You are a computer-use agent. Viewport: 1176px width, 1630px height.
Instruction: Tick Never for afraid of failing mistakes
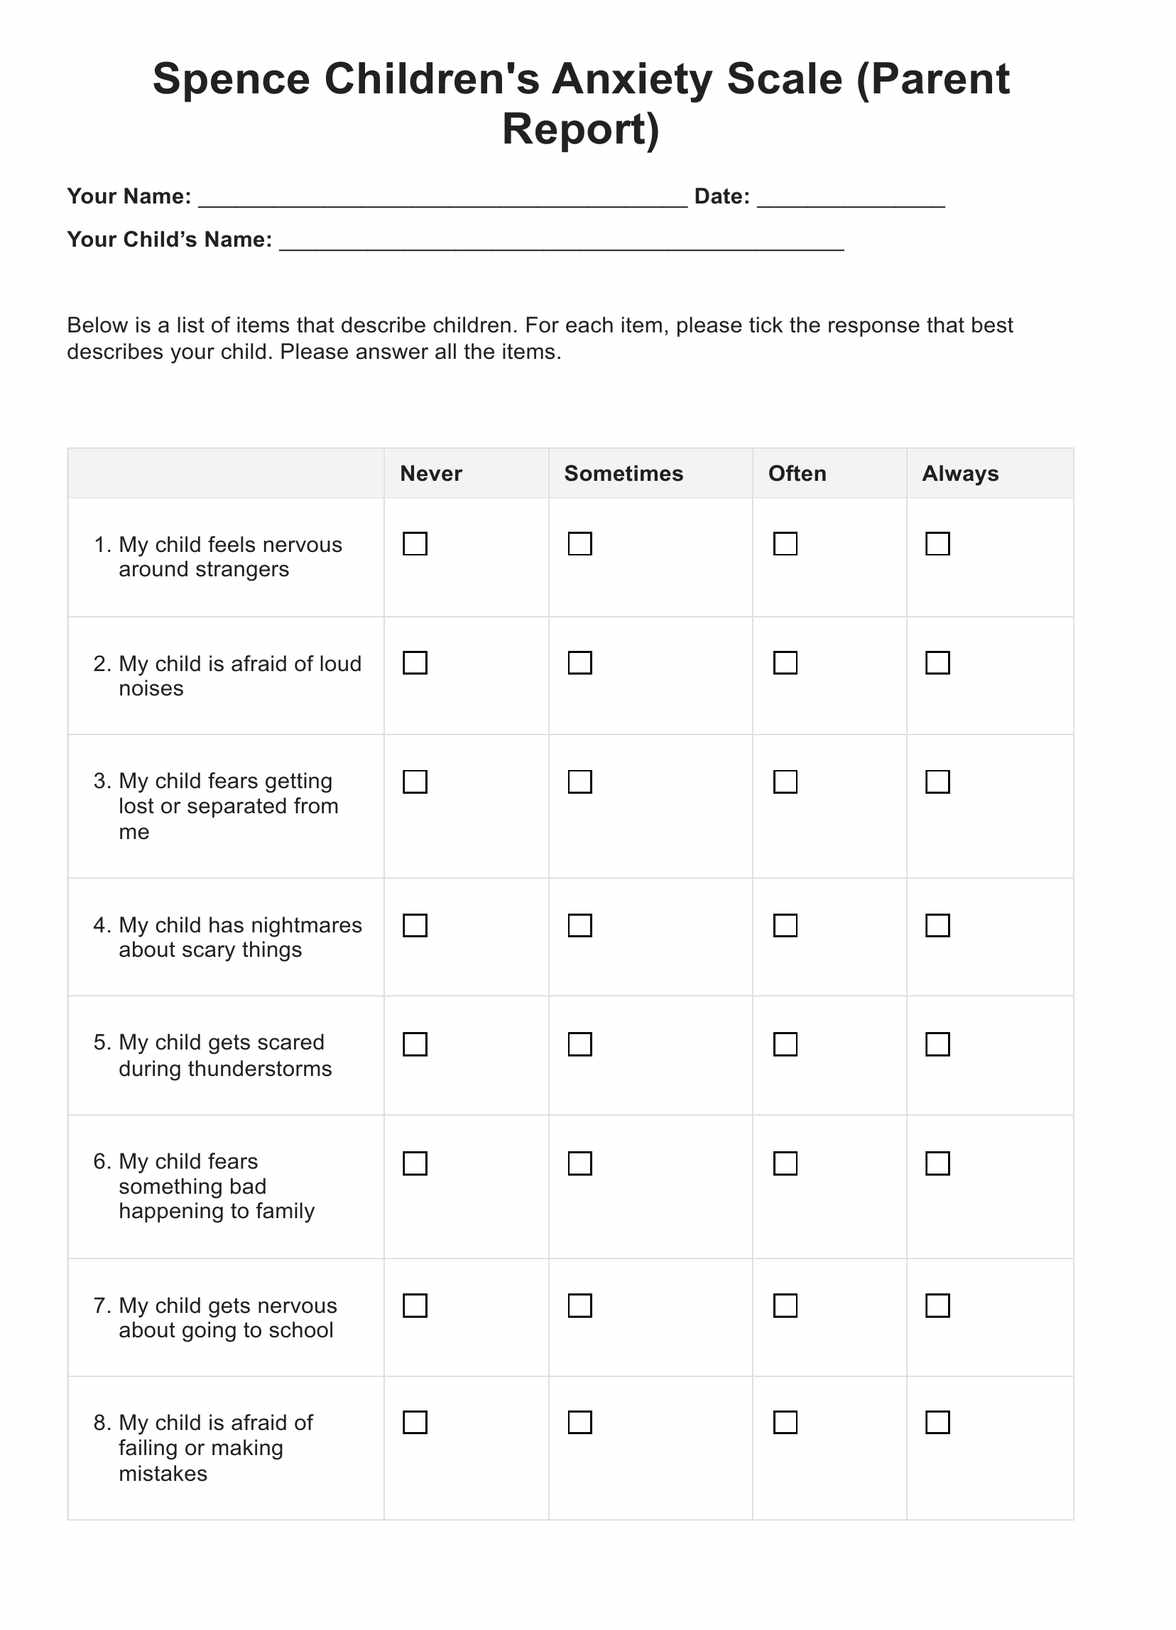(x=415, y=1422)
